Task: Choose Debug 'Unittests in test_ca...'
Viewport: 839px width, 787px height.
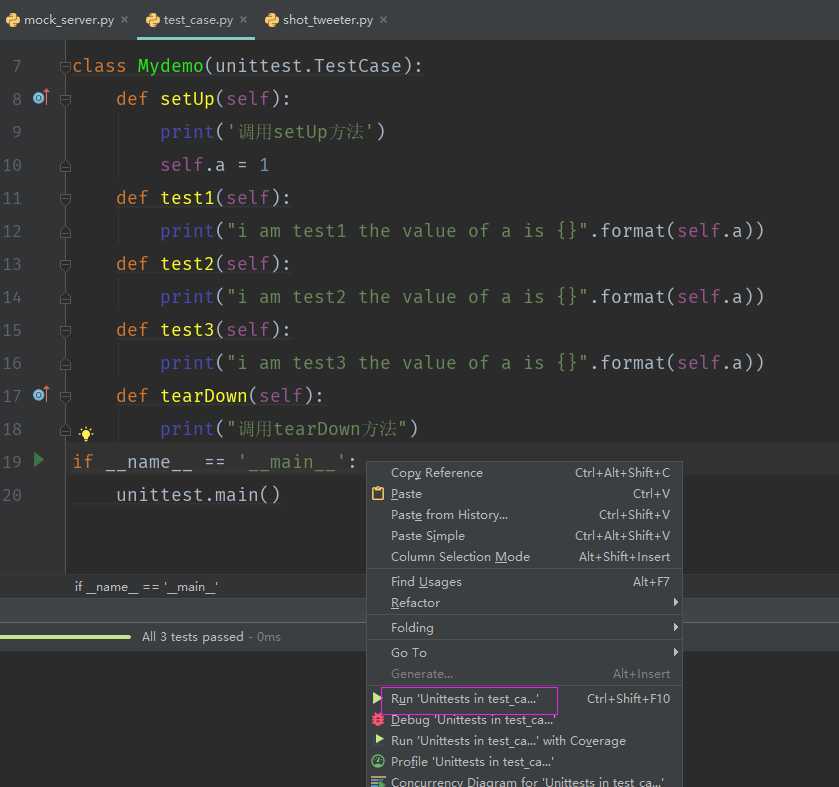Action: [524, 720]
